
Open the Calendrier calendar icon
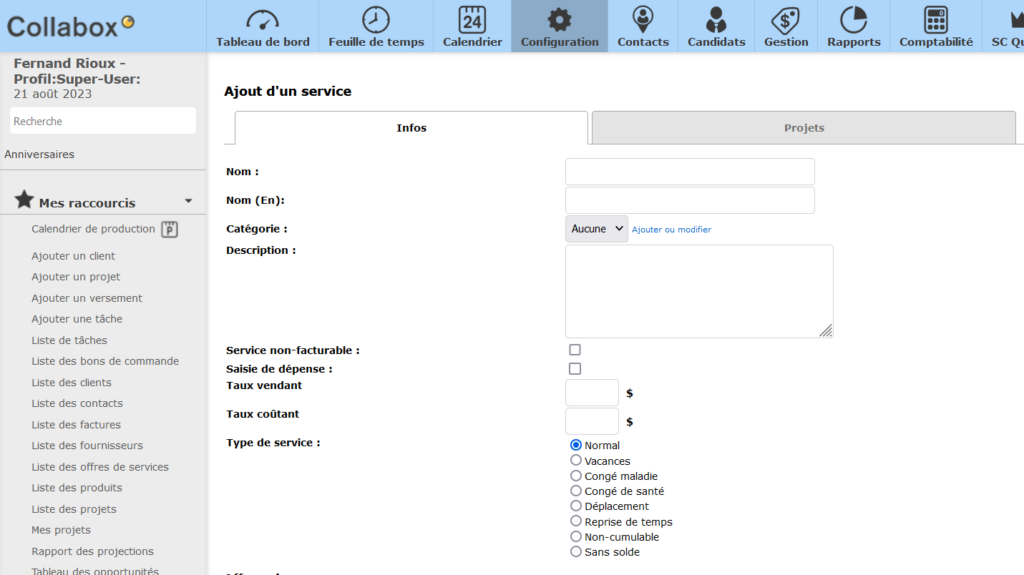[x=472, y=20]
